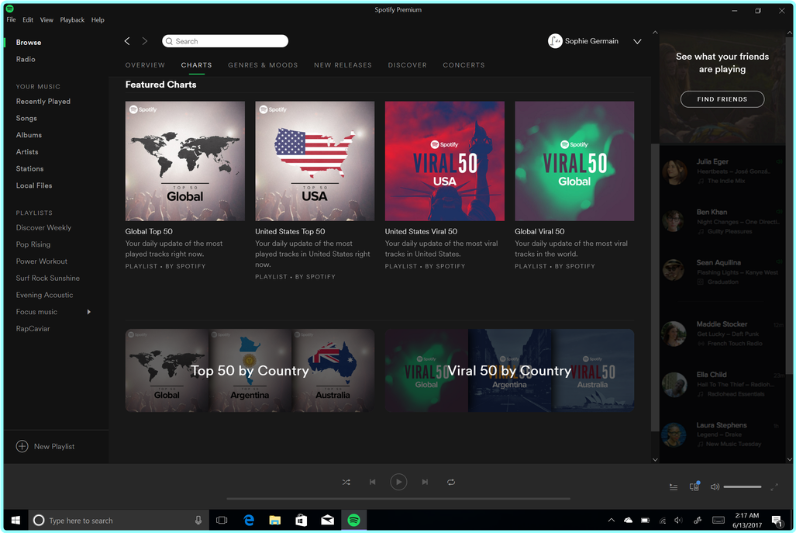Click the Find Friends button
This screenshot has width=796, height=533.
722,99
